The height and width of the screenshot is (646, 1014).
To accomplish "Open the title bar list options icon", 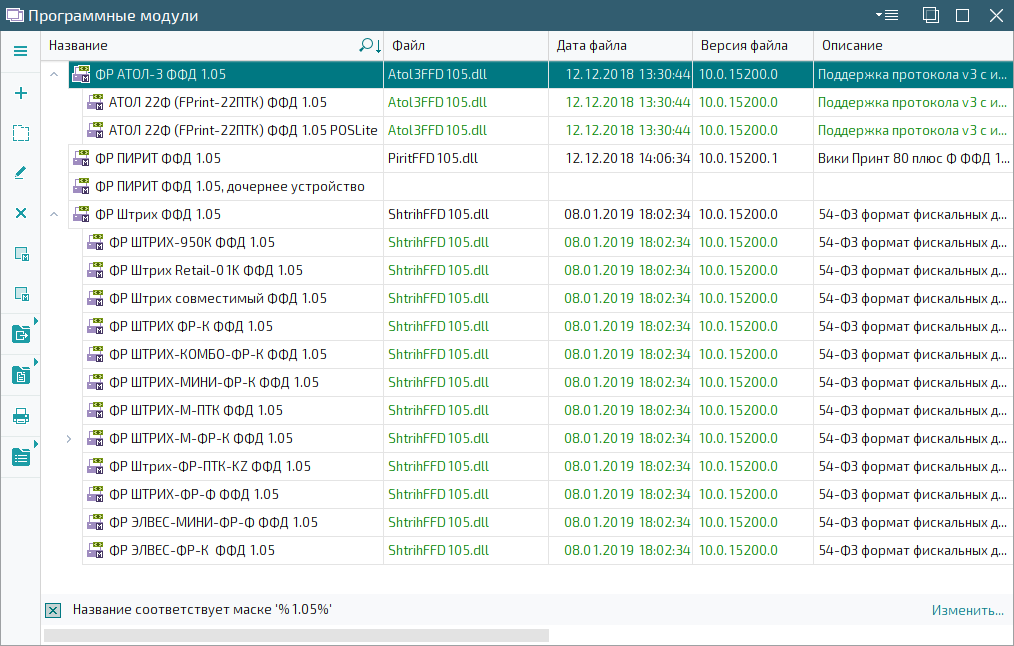I will pyautogui.click(x=886, y=15).
